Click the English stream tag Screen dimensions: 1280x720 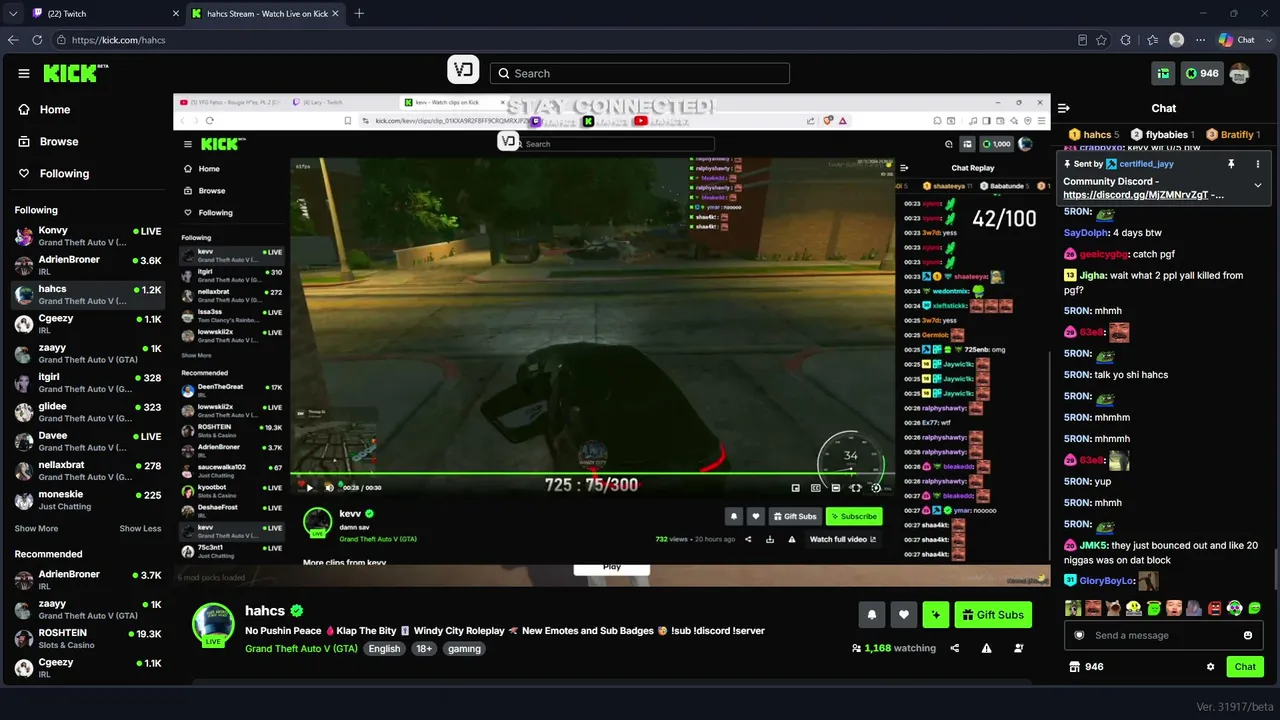click(x=384, y=649)
